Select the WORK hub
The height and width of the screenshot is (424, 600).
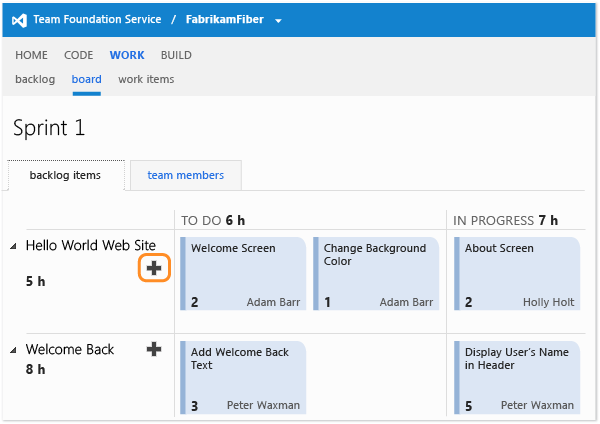(127, 55)
